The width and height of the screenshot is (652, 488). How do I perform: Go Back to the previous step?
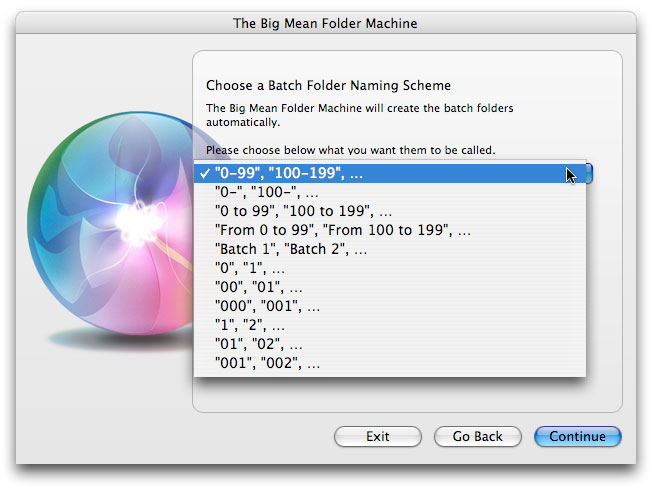(x=477, y=436)
